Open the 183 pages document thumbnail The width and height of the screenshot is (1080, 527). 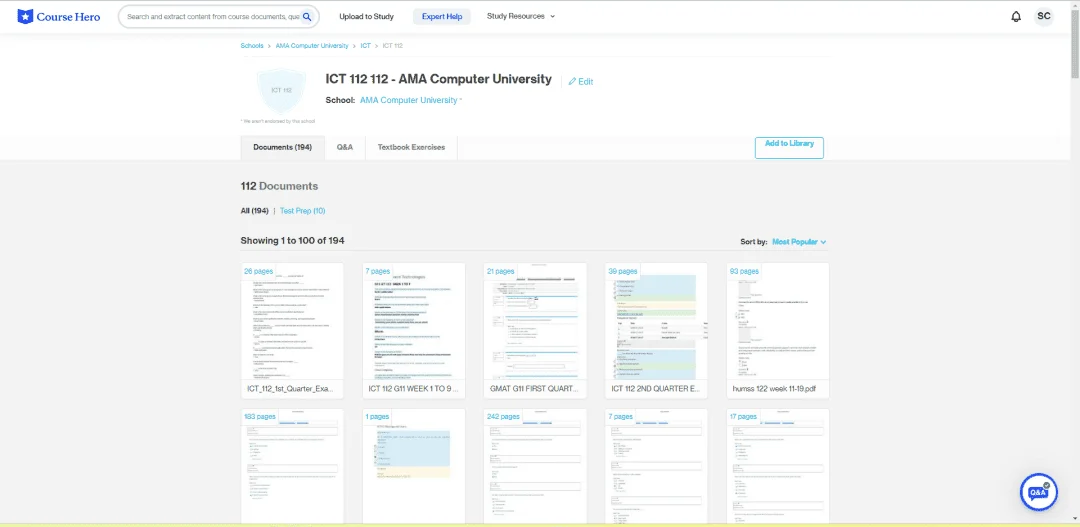(x=292, y=468)
